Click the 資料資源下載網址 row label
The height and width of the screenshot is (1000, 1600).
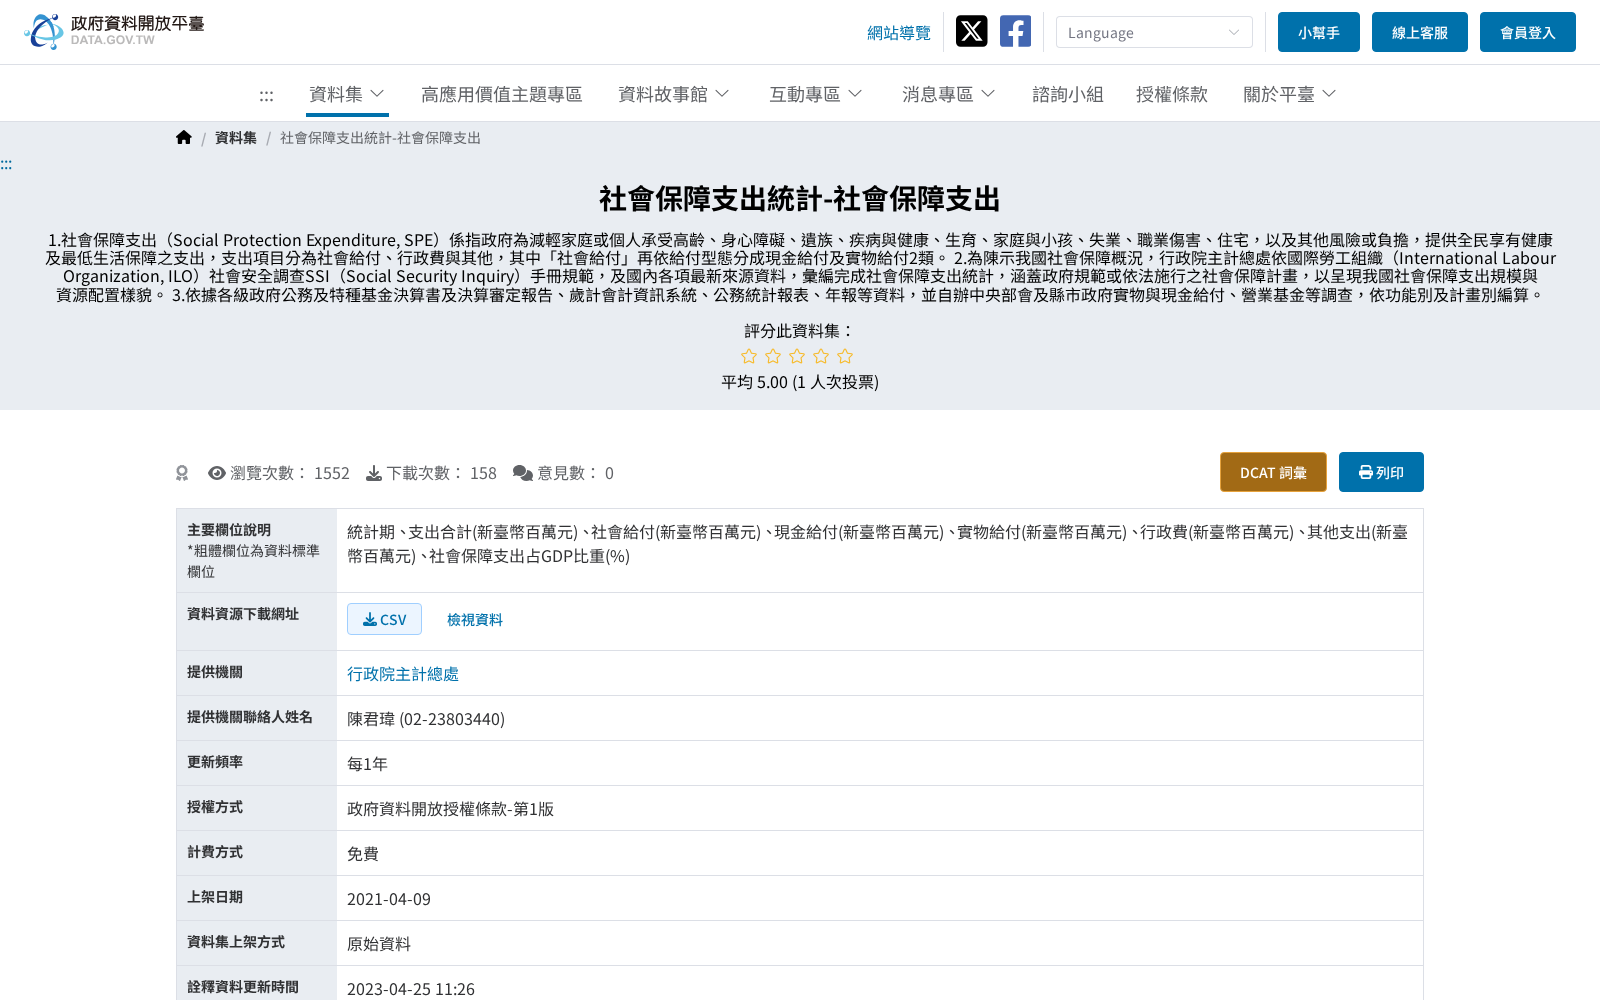(243, 614)
